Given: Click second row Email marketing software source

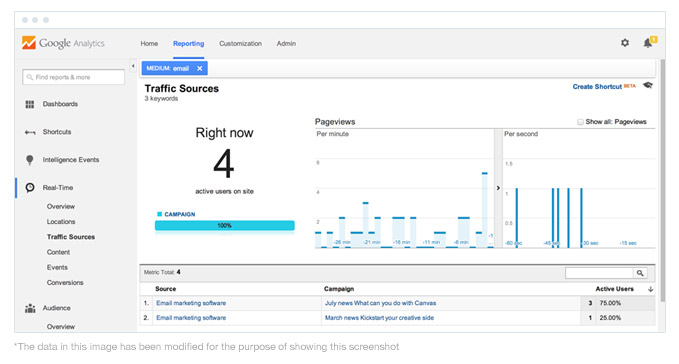Looking at the screenshot, I should pos(191,318).
